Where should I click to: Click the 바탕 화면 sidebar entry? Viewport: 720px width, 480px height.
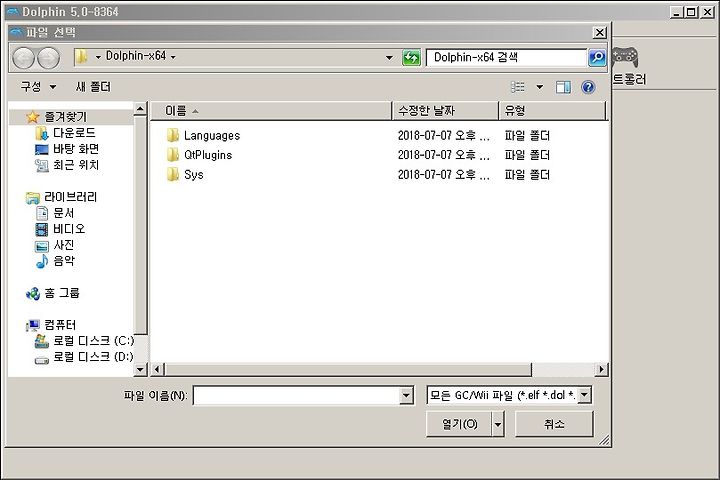(x=76, y=149)
